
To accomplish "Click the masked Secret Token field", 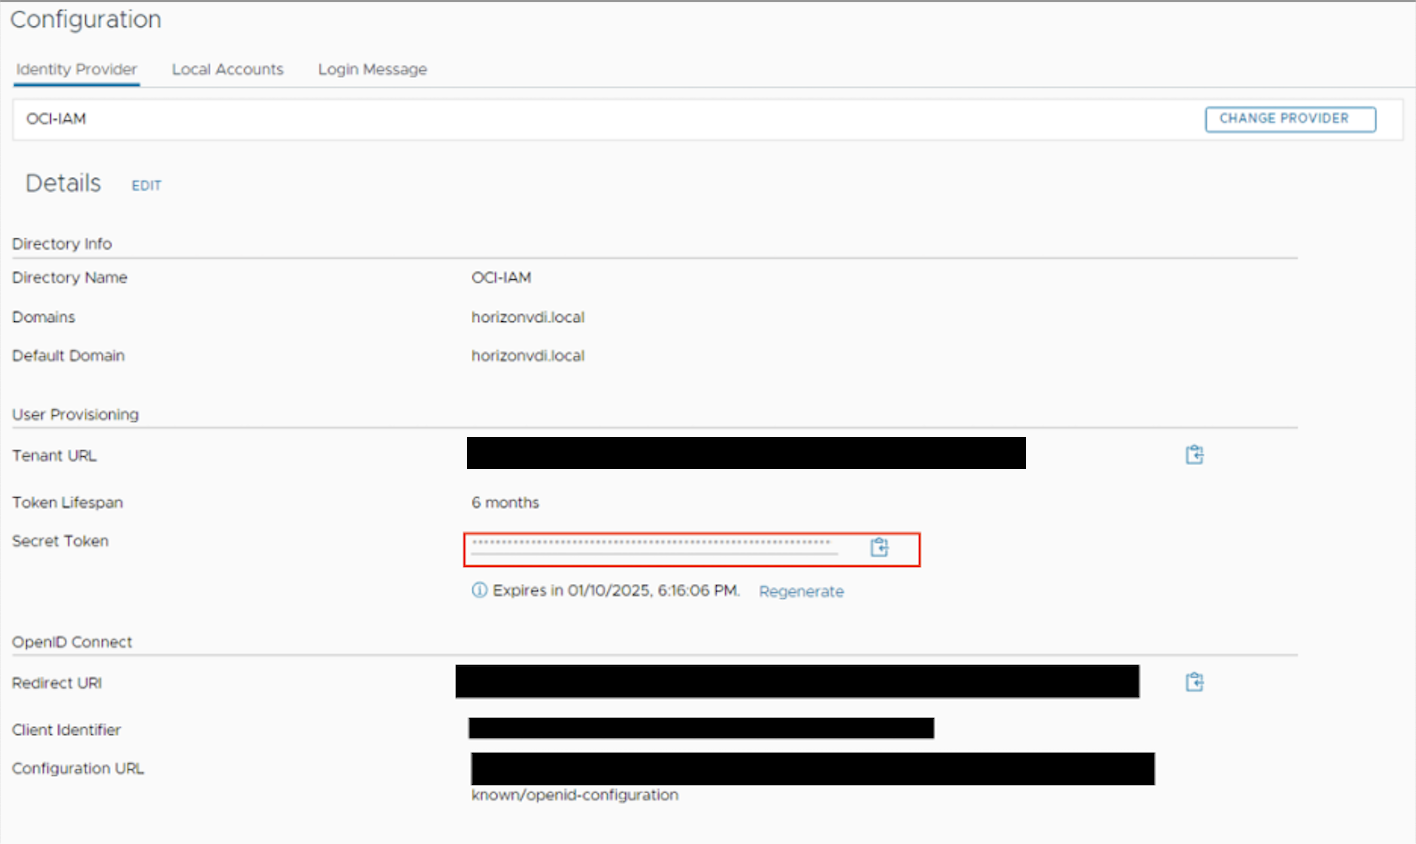I will [654, 546].
